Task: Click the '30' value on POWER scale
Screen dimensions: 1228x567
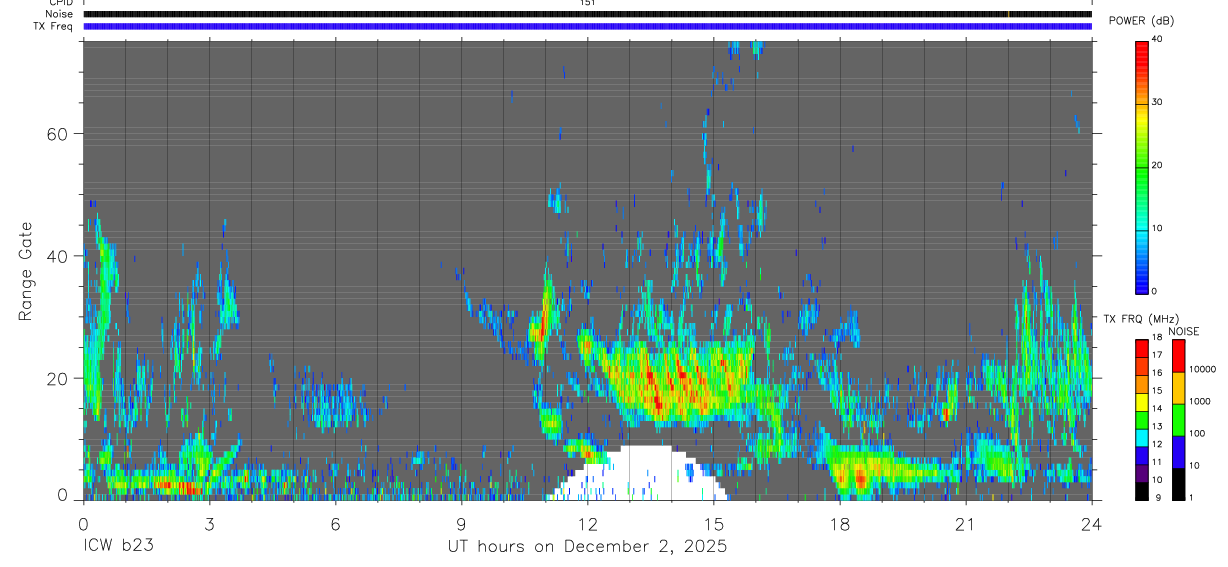Action: pos(1157,102)
